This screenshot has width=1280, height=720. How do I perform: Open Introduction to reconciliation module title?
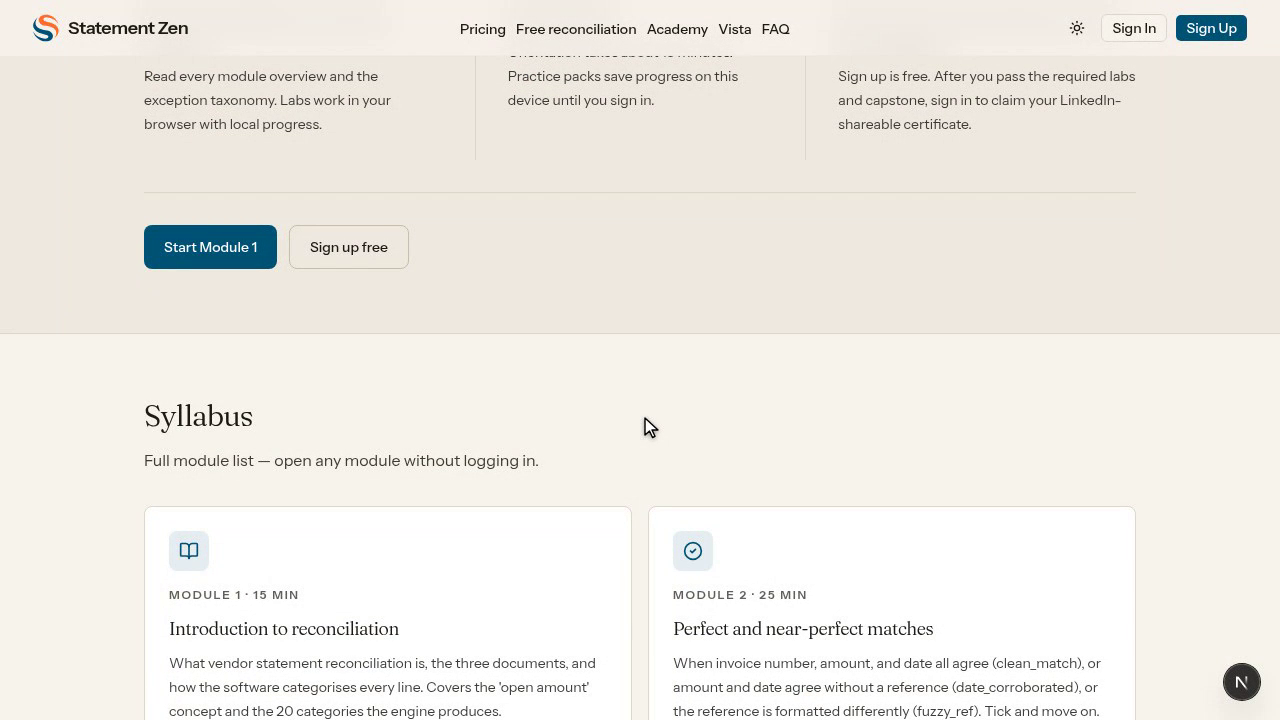coord(284,629)
